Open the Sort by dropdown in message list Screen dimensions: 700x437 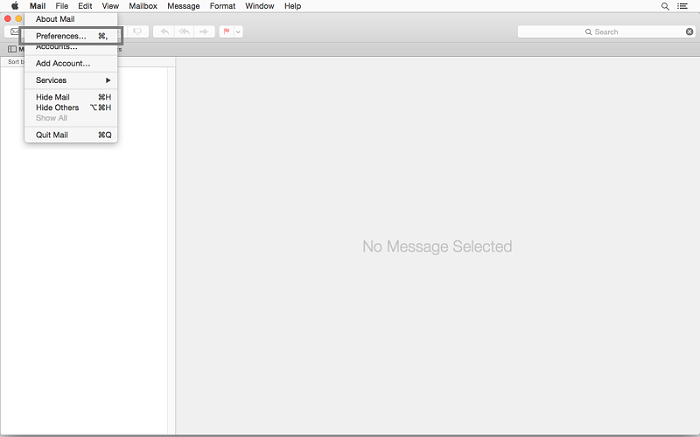(x=15, y=62)
